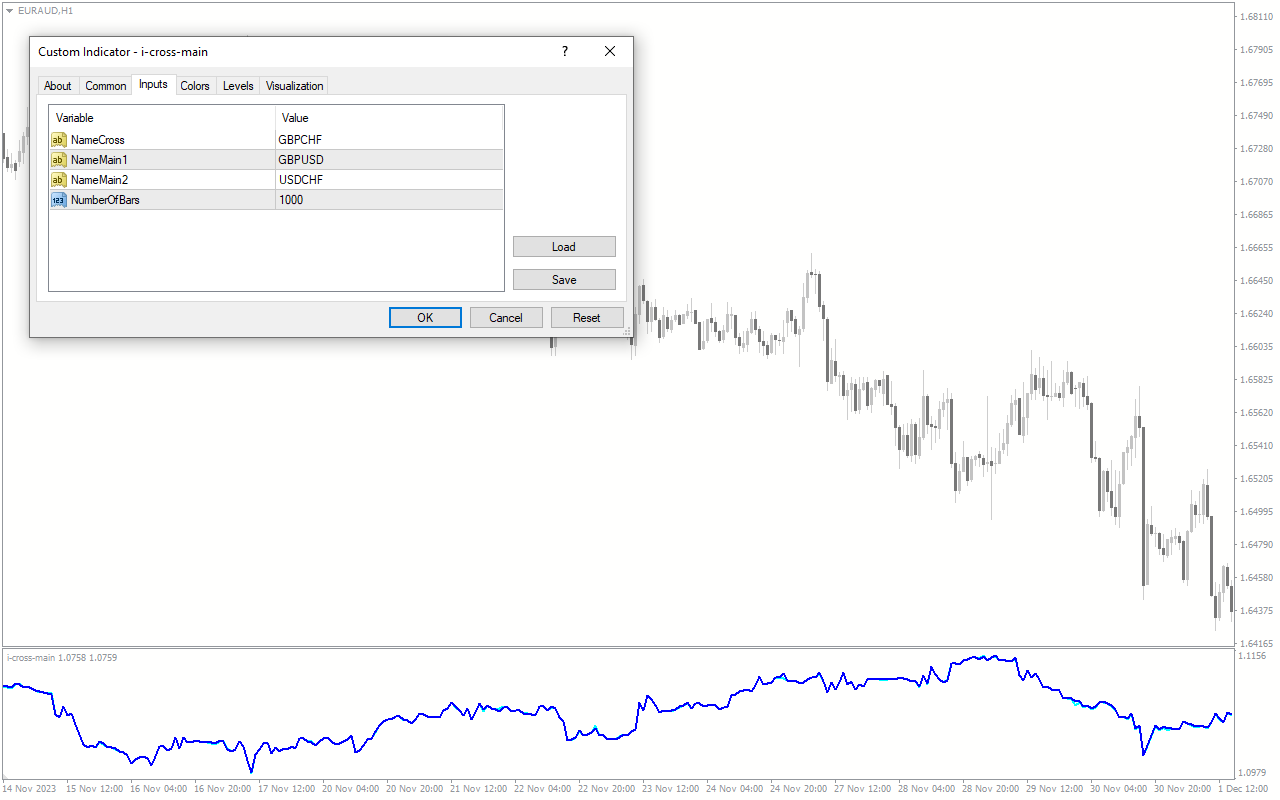This screenshot has width=1280, height=800.
Task: Click the i-cross-main indicator label
Action: click(62, 657)
